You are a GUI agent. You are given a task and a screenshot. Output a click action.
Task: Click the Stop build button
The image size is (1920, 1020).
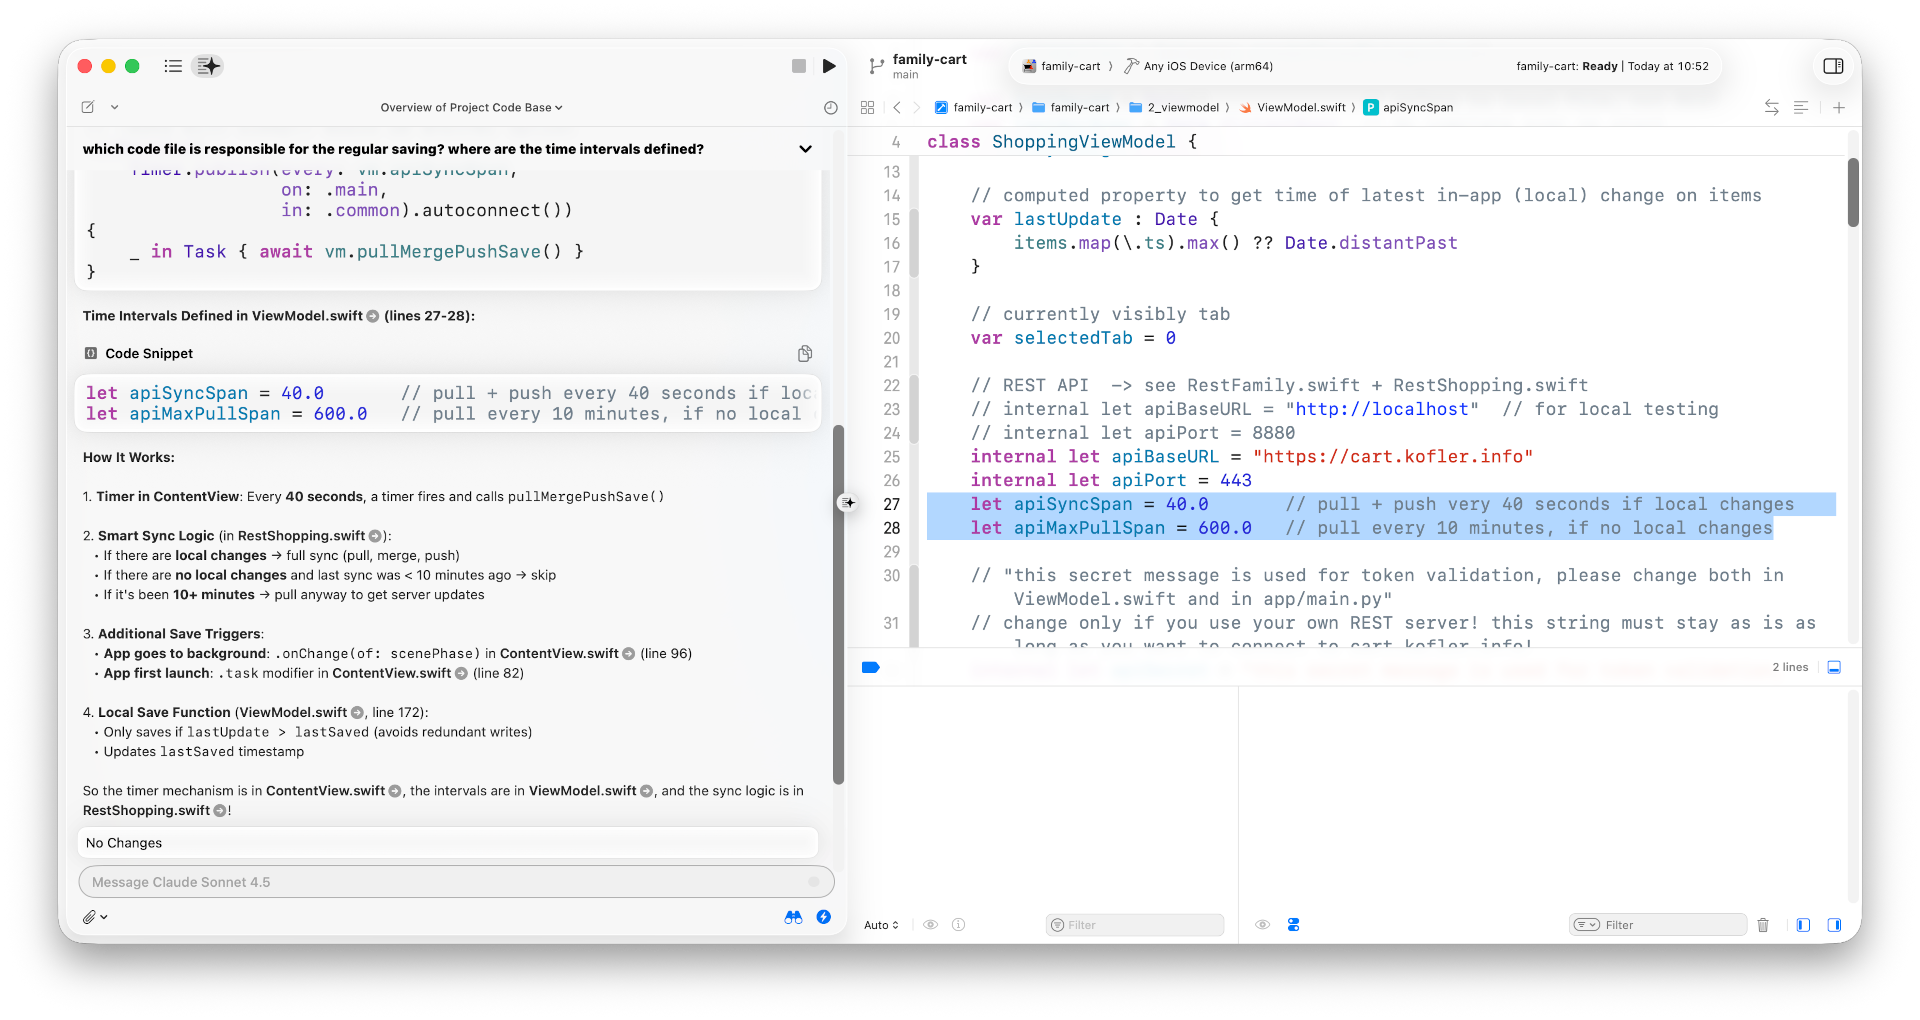pyautogui.click(x=798, y=66)
